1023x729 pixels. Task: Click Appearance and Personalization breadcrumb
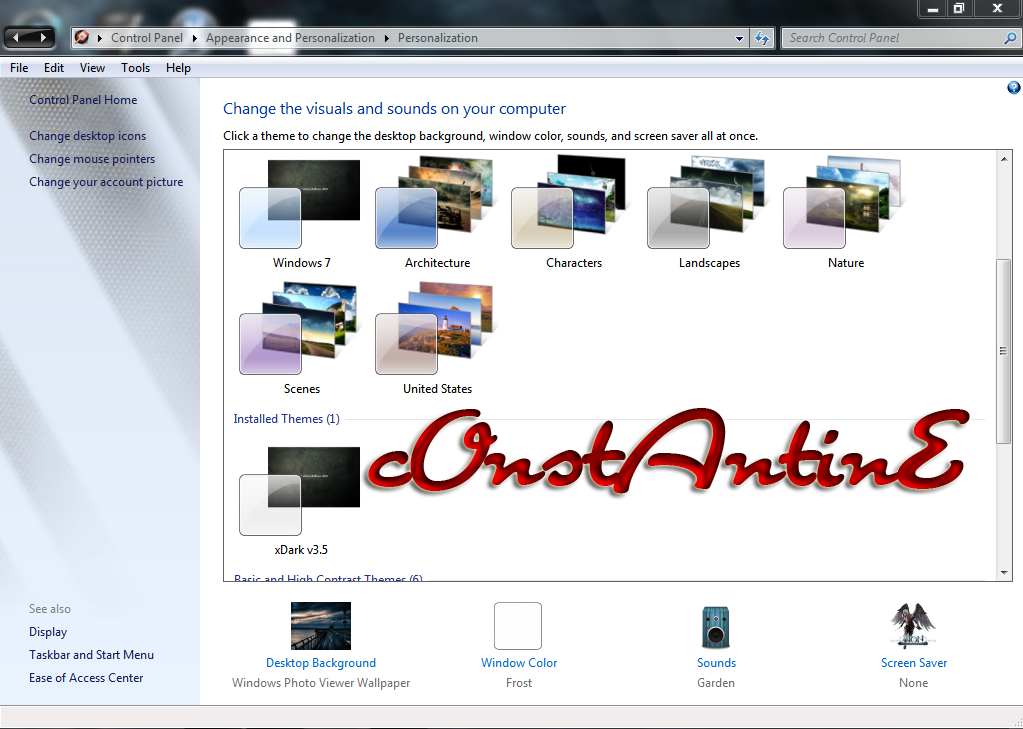(x=290, y=38)
